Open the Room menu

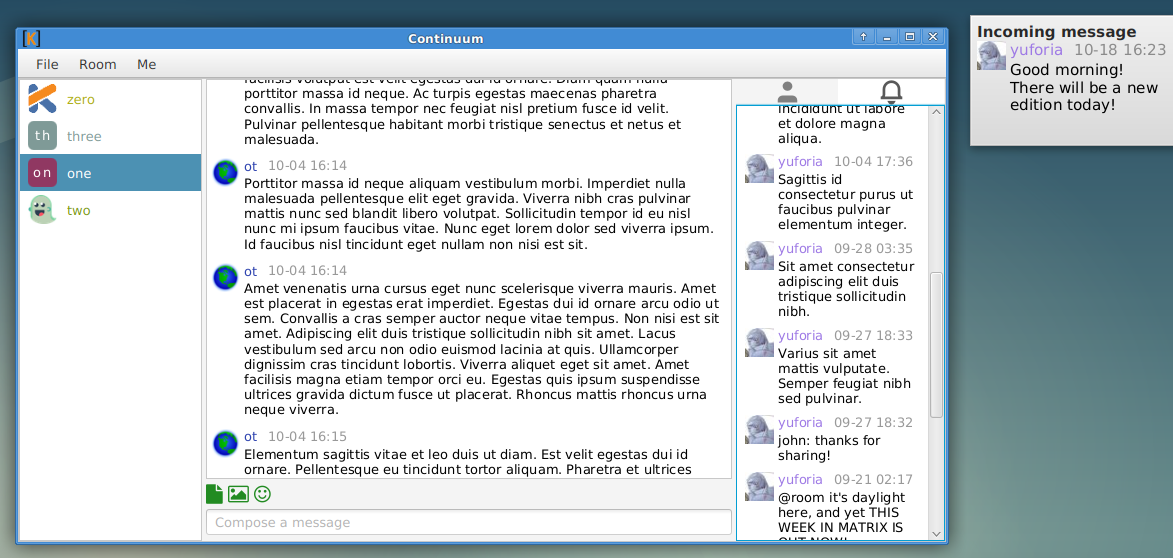[98, 64]
